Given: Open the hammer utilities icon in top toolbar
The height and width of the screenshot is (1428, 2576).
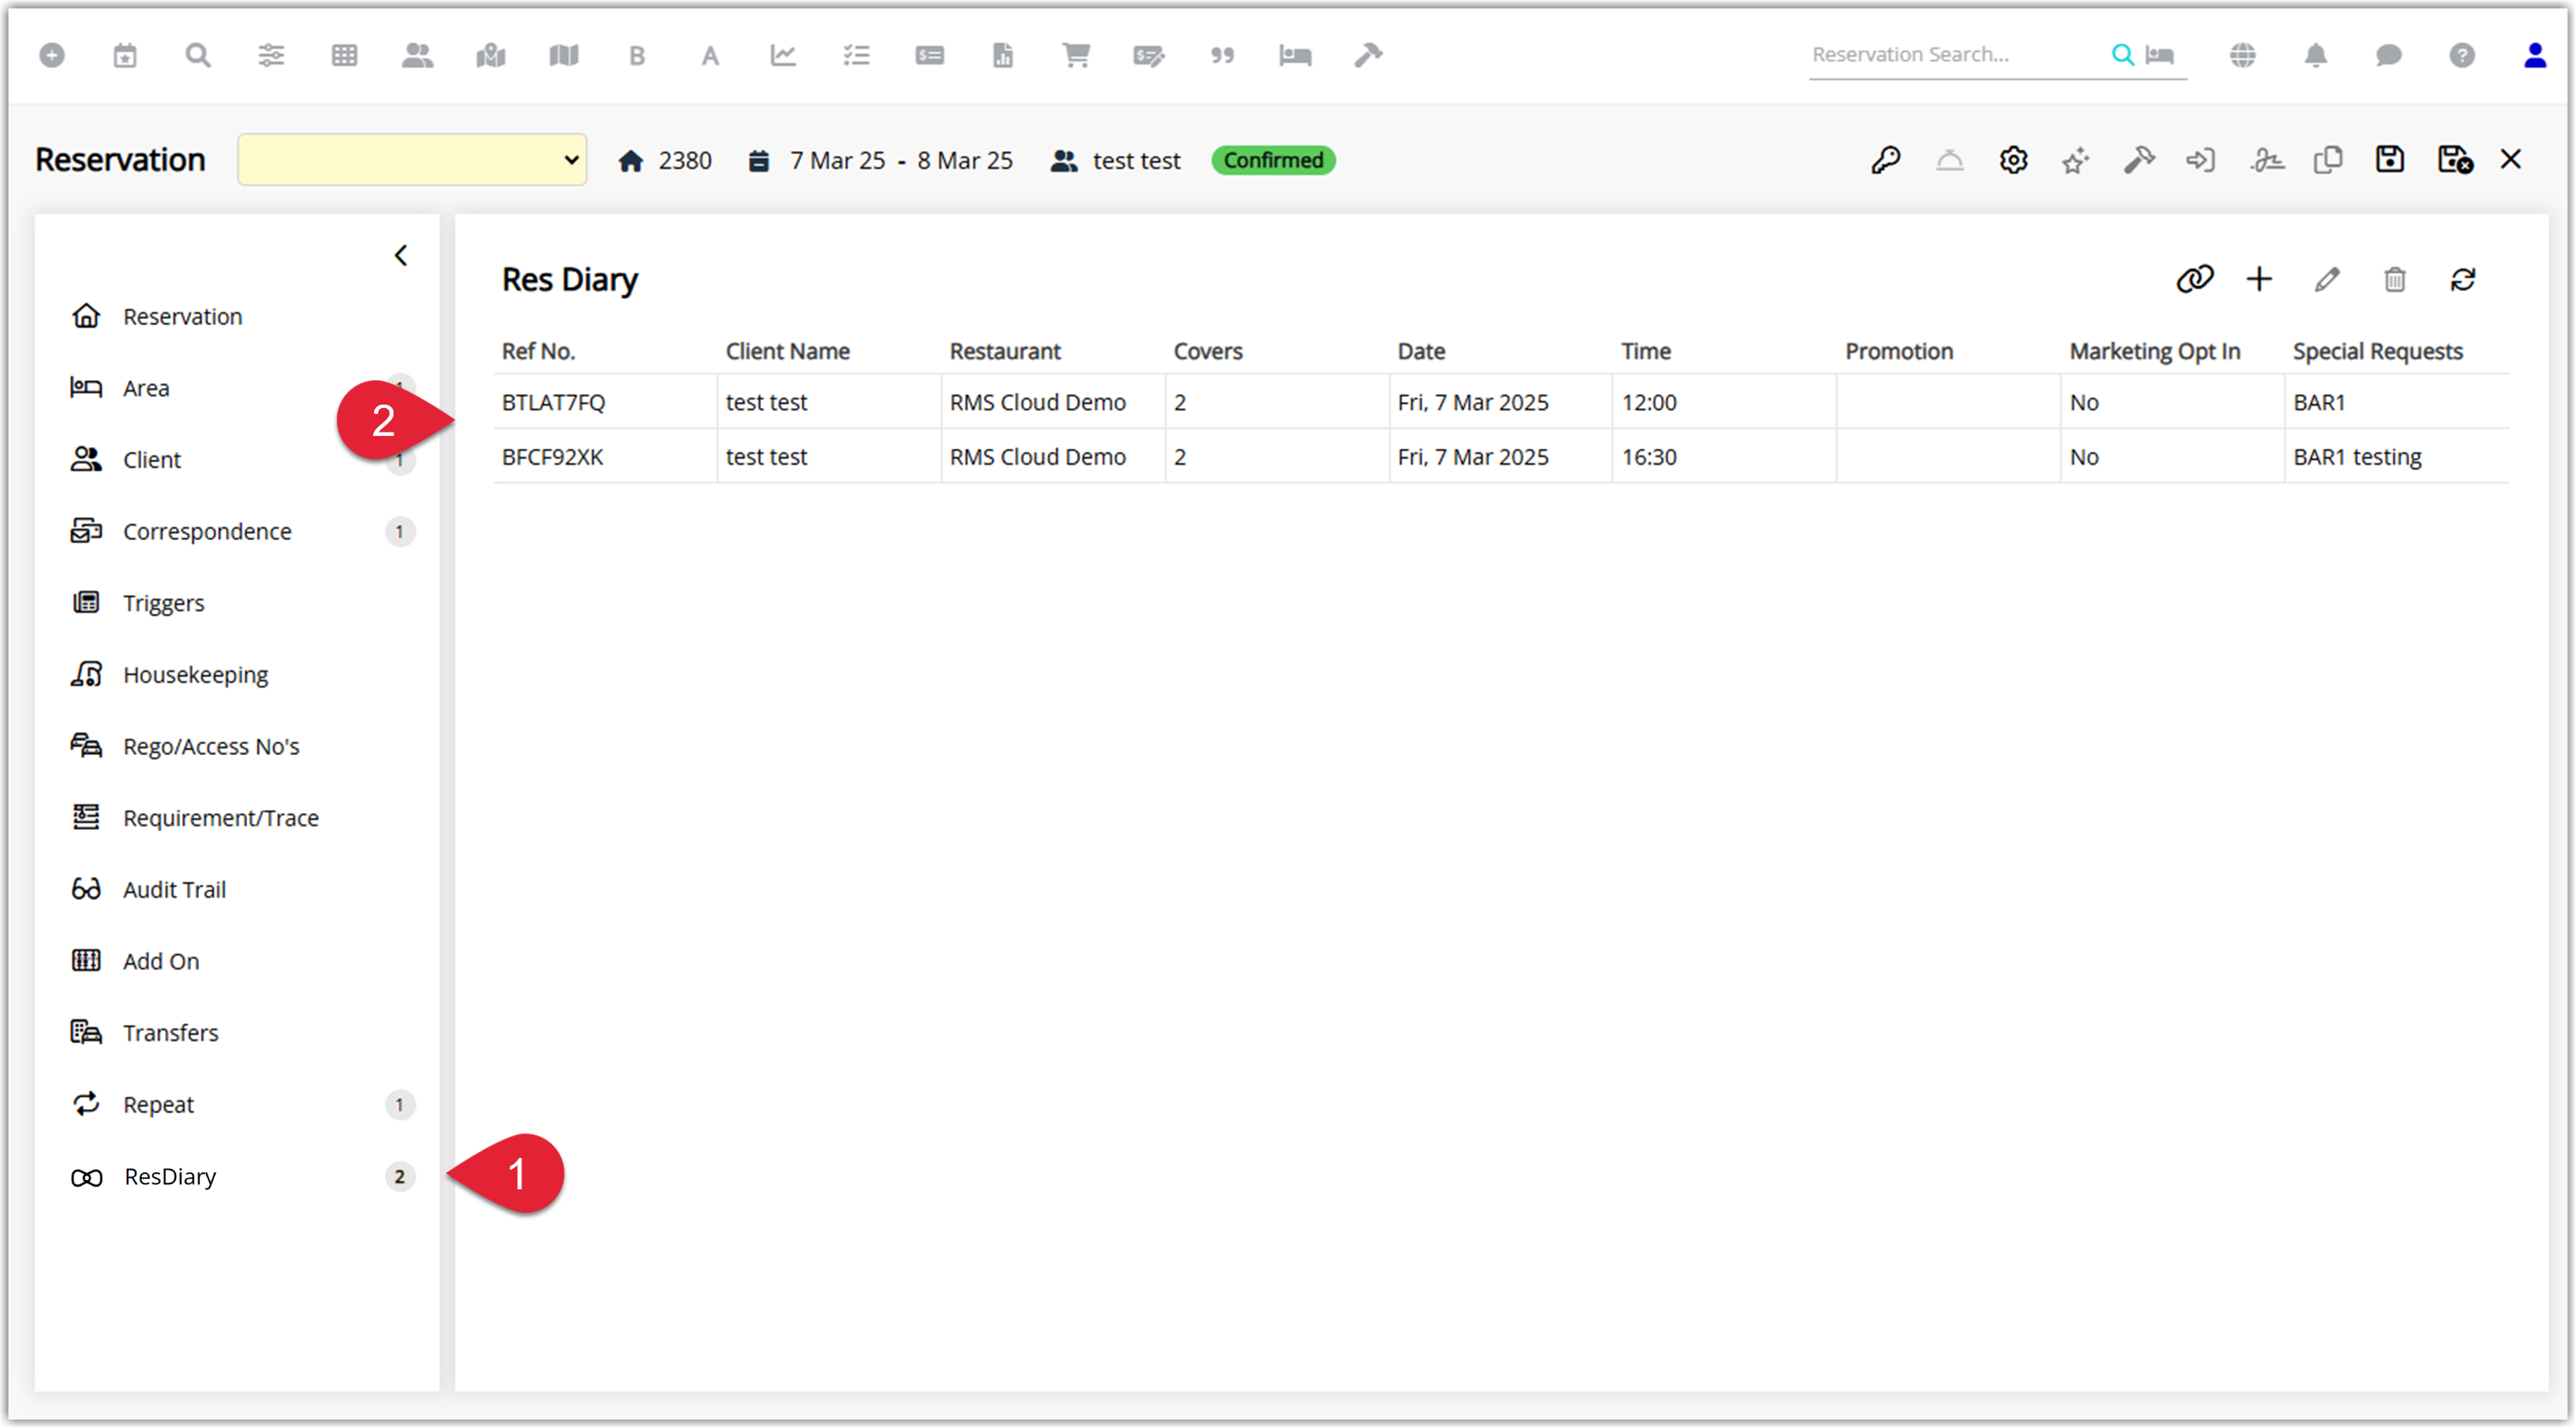Looking at the screenshot, I should click(1368, 55).
